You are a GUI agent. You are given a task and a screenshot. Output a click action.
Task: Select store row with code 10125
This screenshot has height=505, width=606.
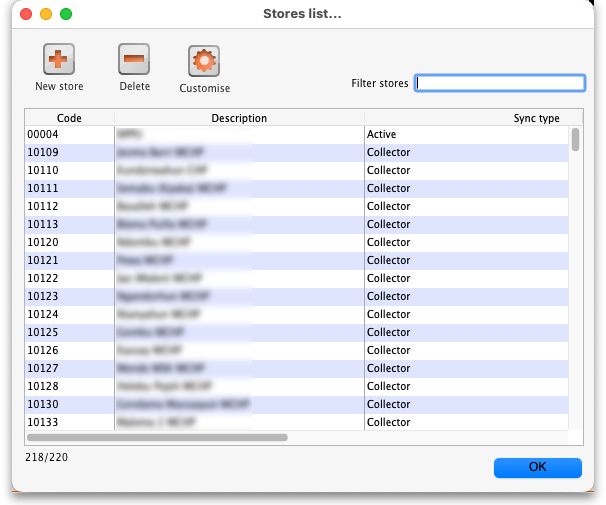coord(68,332)
